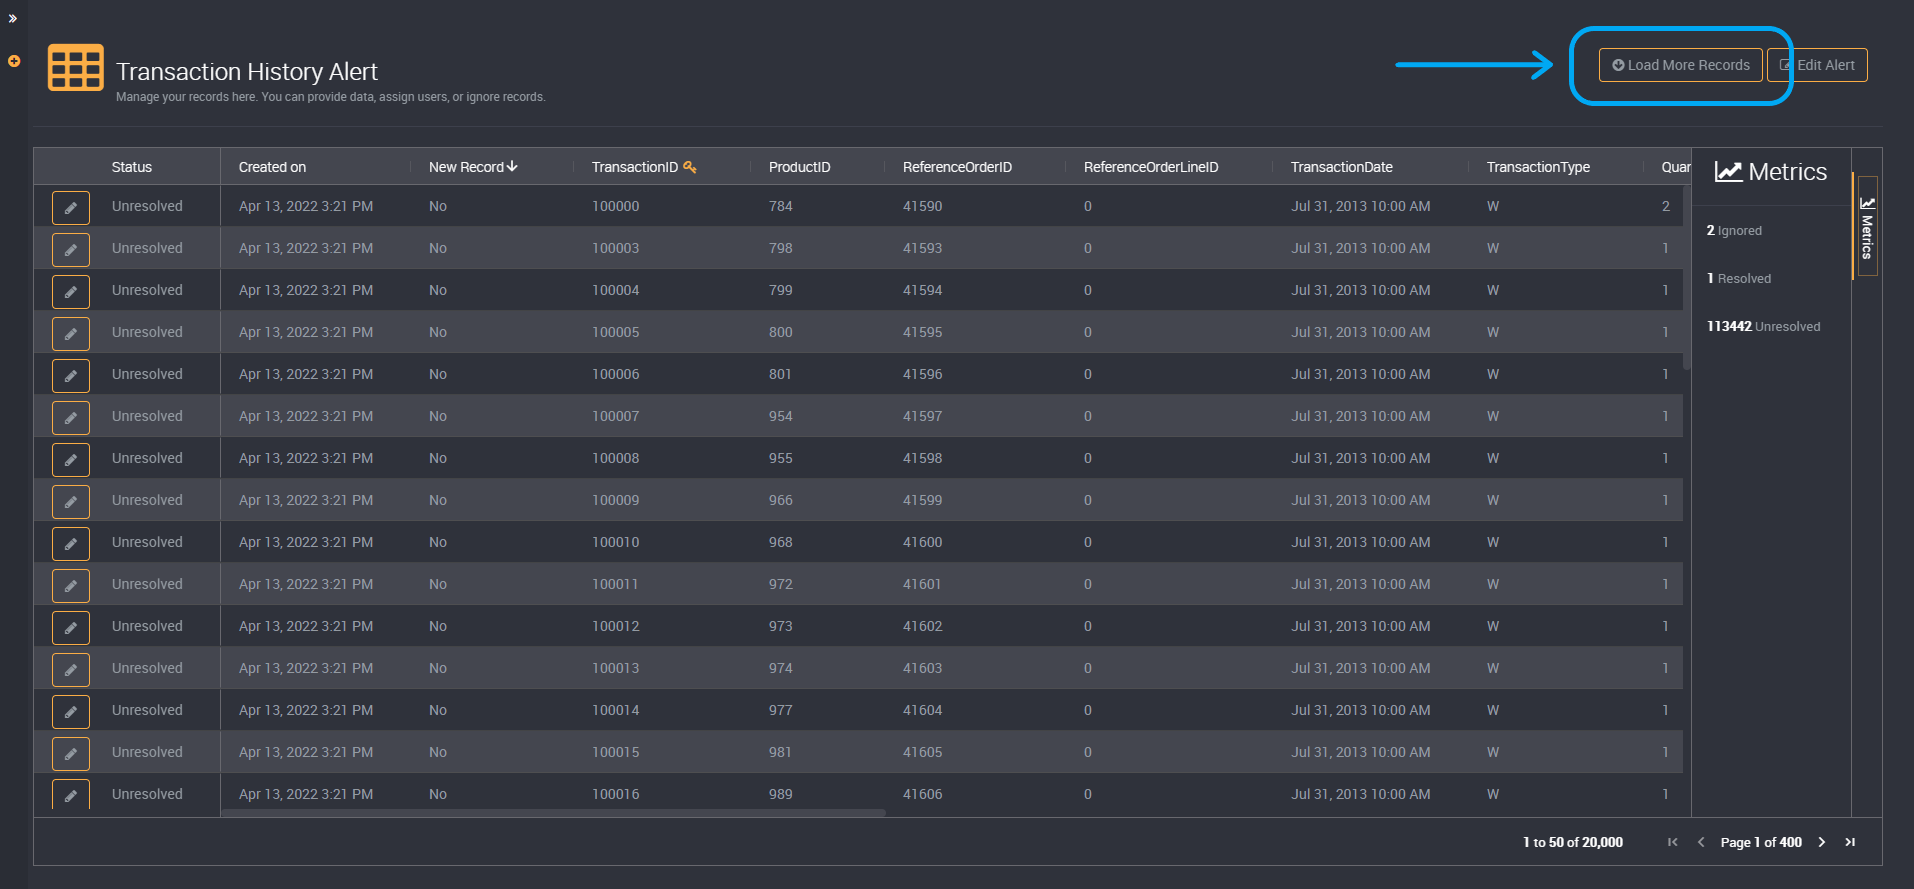Edit the record with TransactionID 100009

point(71,502)
